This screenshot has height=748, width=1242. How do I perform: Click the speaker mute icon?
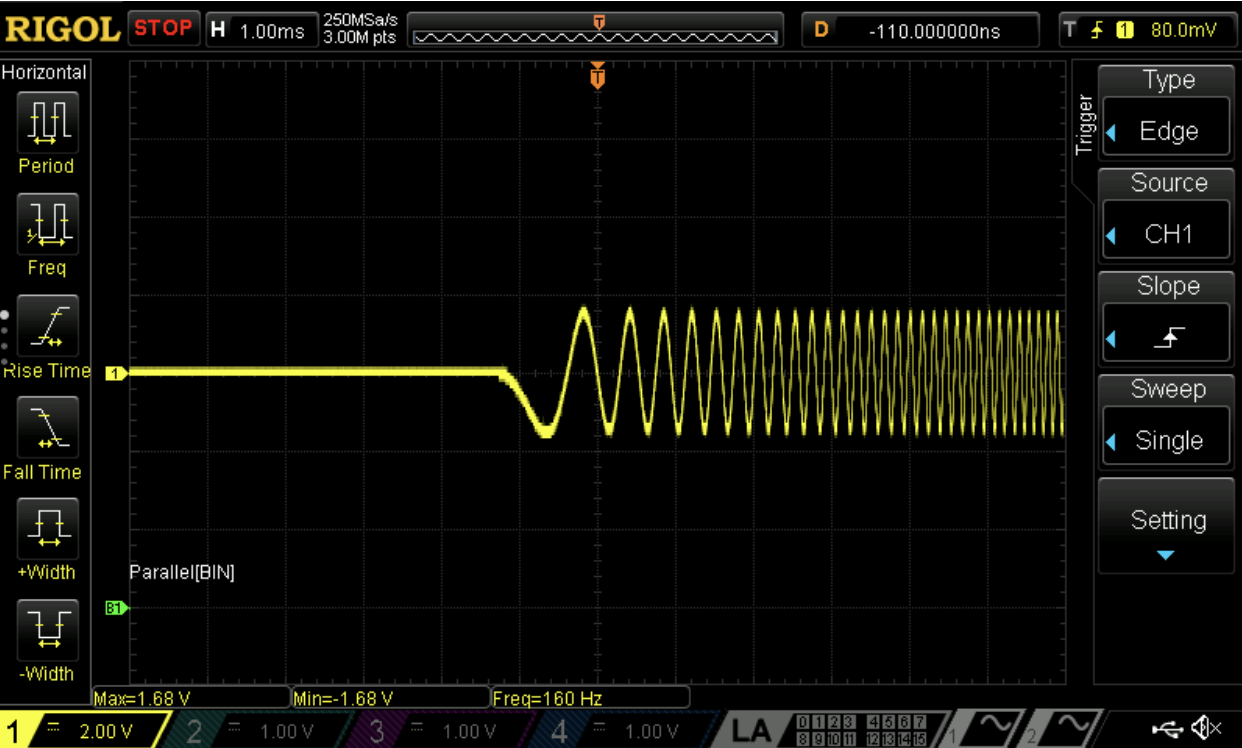(x=1203, y=729)
